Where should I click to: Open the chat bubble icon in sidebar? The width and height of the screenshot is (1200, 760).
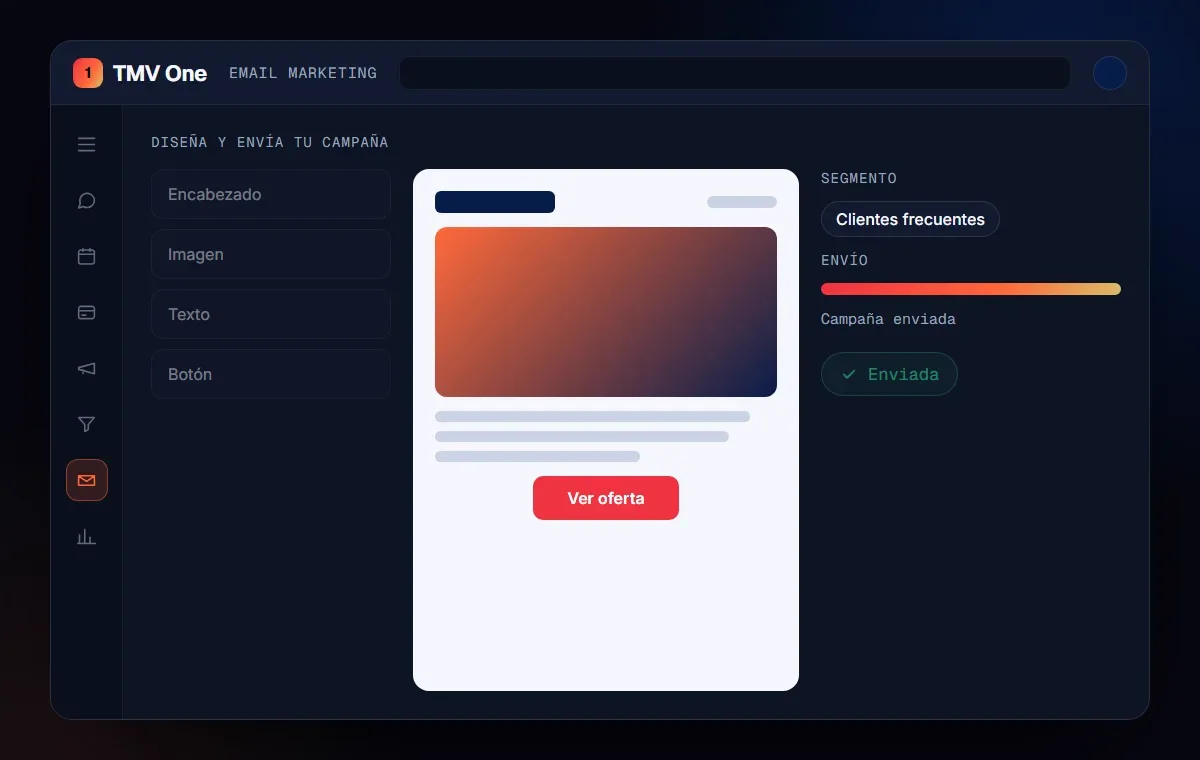click(87, 201)
